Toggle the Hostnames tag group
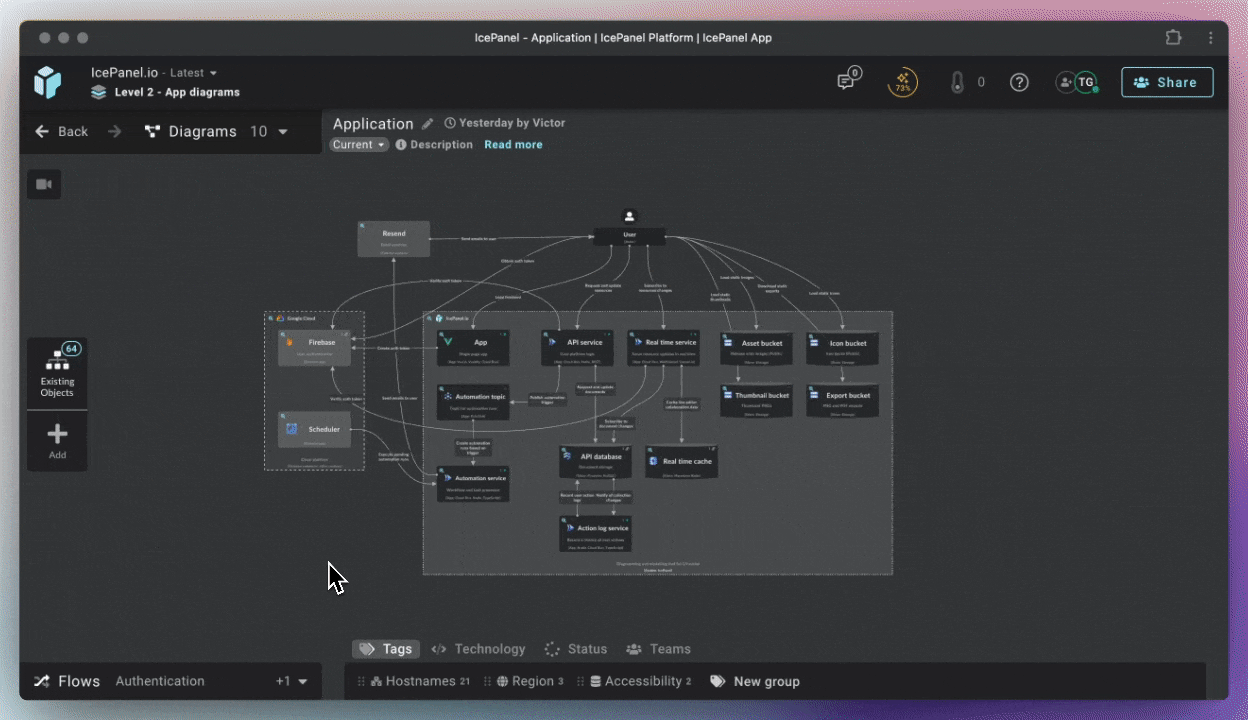Viewport: 1248px width, 720px height. (418, 681)
